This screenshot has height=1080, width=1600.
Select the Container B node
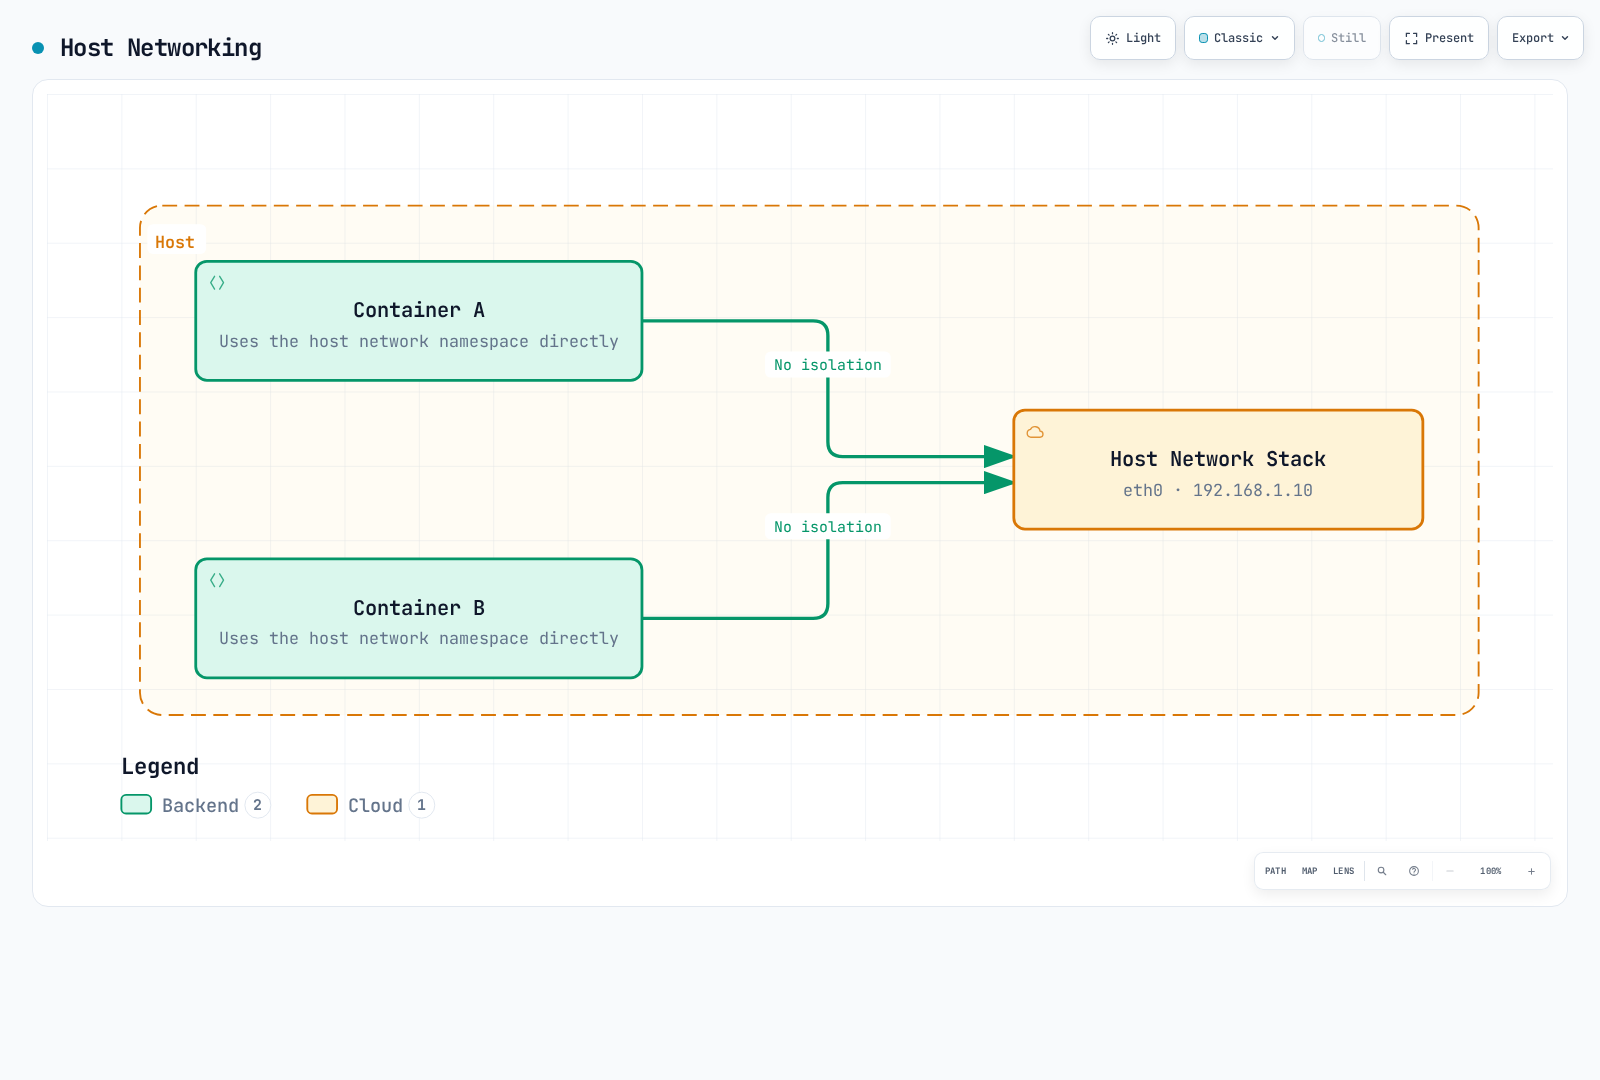(x=419, y=618)
